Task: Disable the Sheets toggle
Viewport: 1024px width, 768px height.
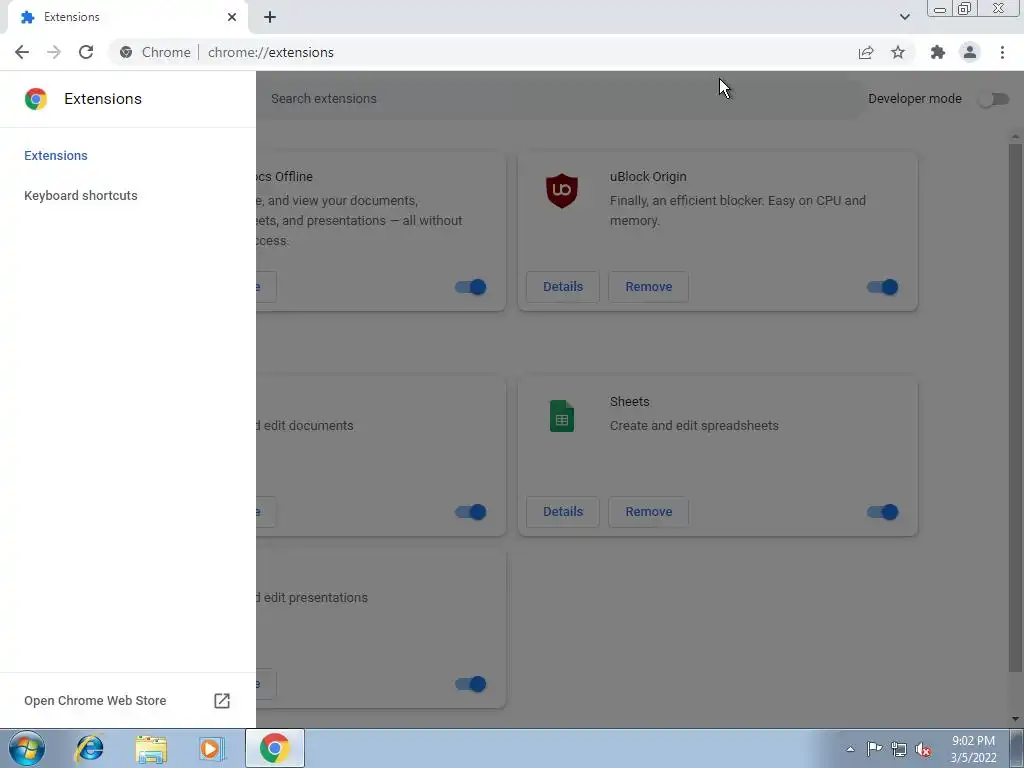Action: 882,512
